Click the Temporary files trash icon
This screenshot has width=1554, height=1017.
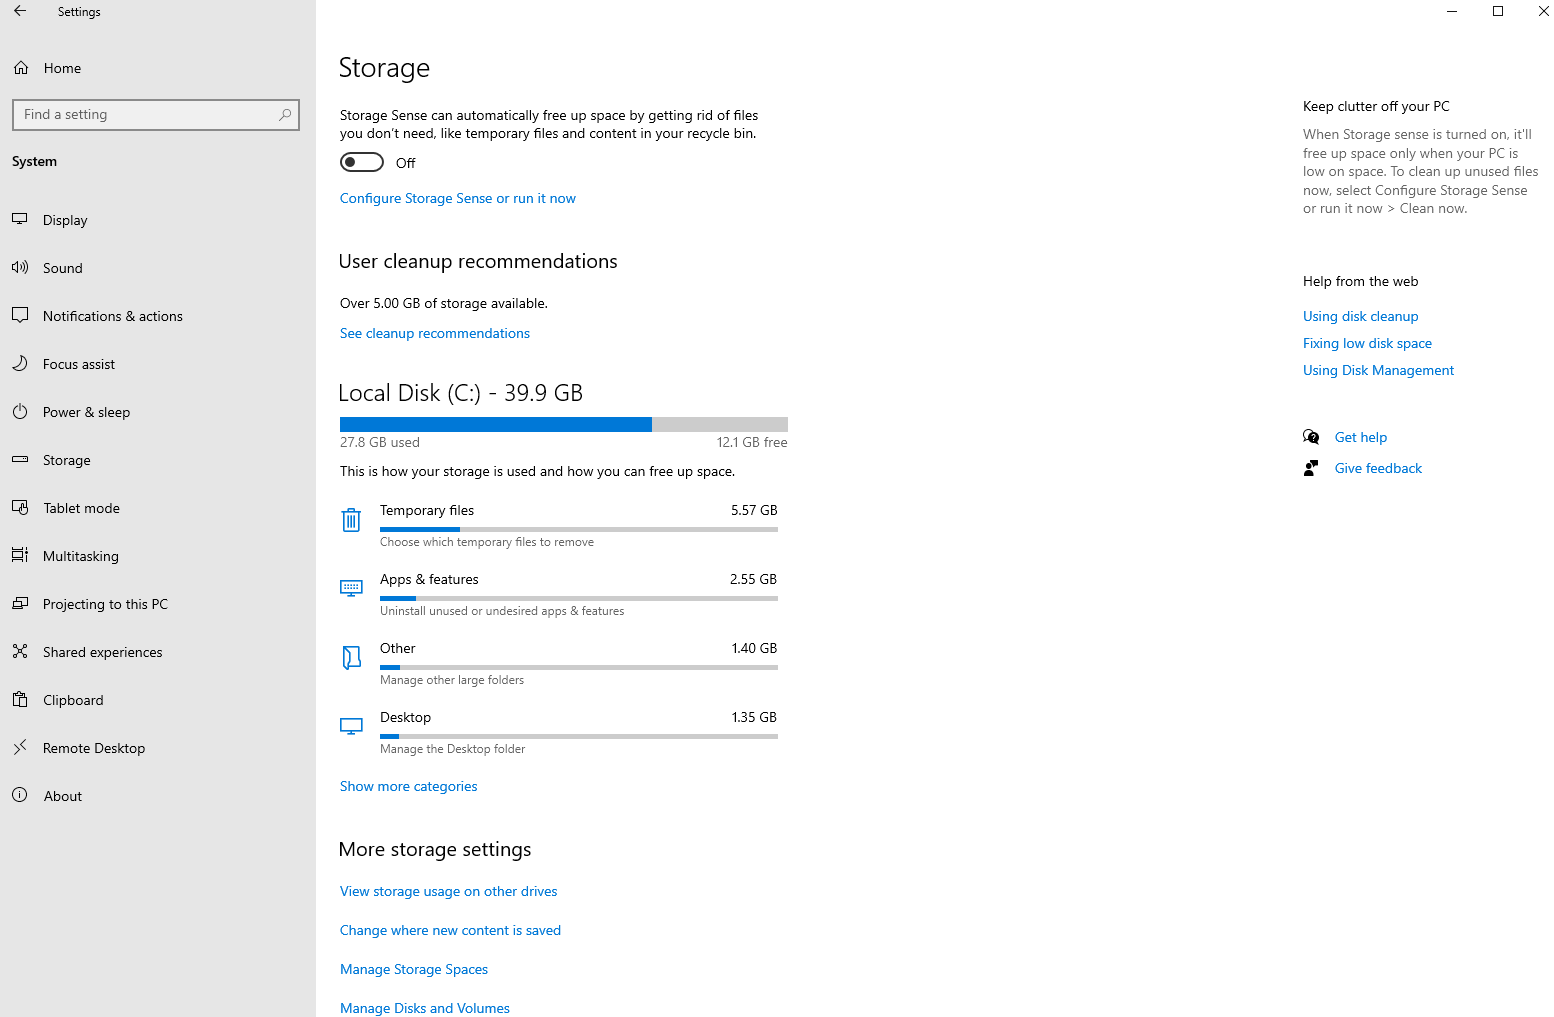pyautogui.click(x=351, y=520)
